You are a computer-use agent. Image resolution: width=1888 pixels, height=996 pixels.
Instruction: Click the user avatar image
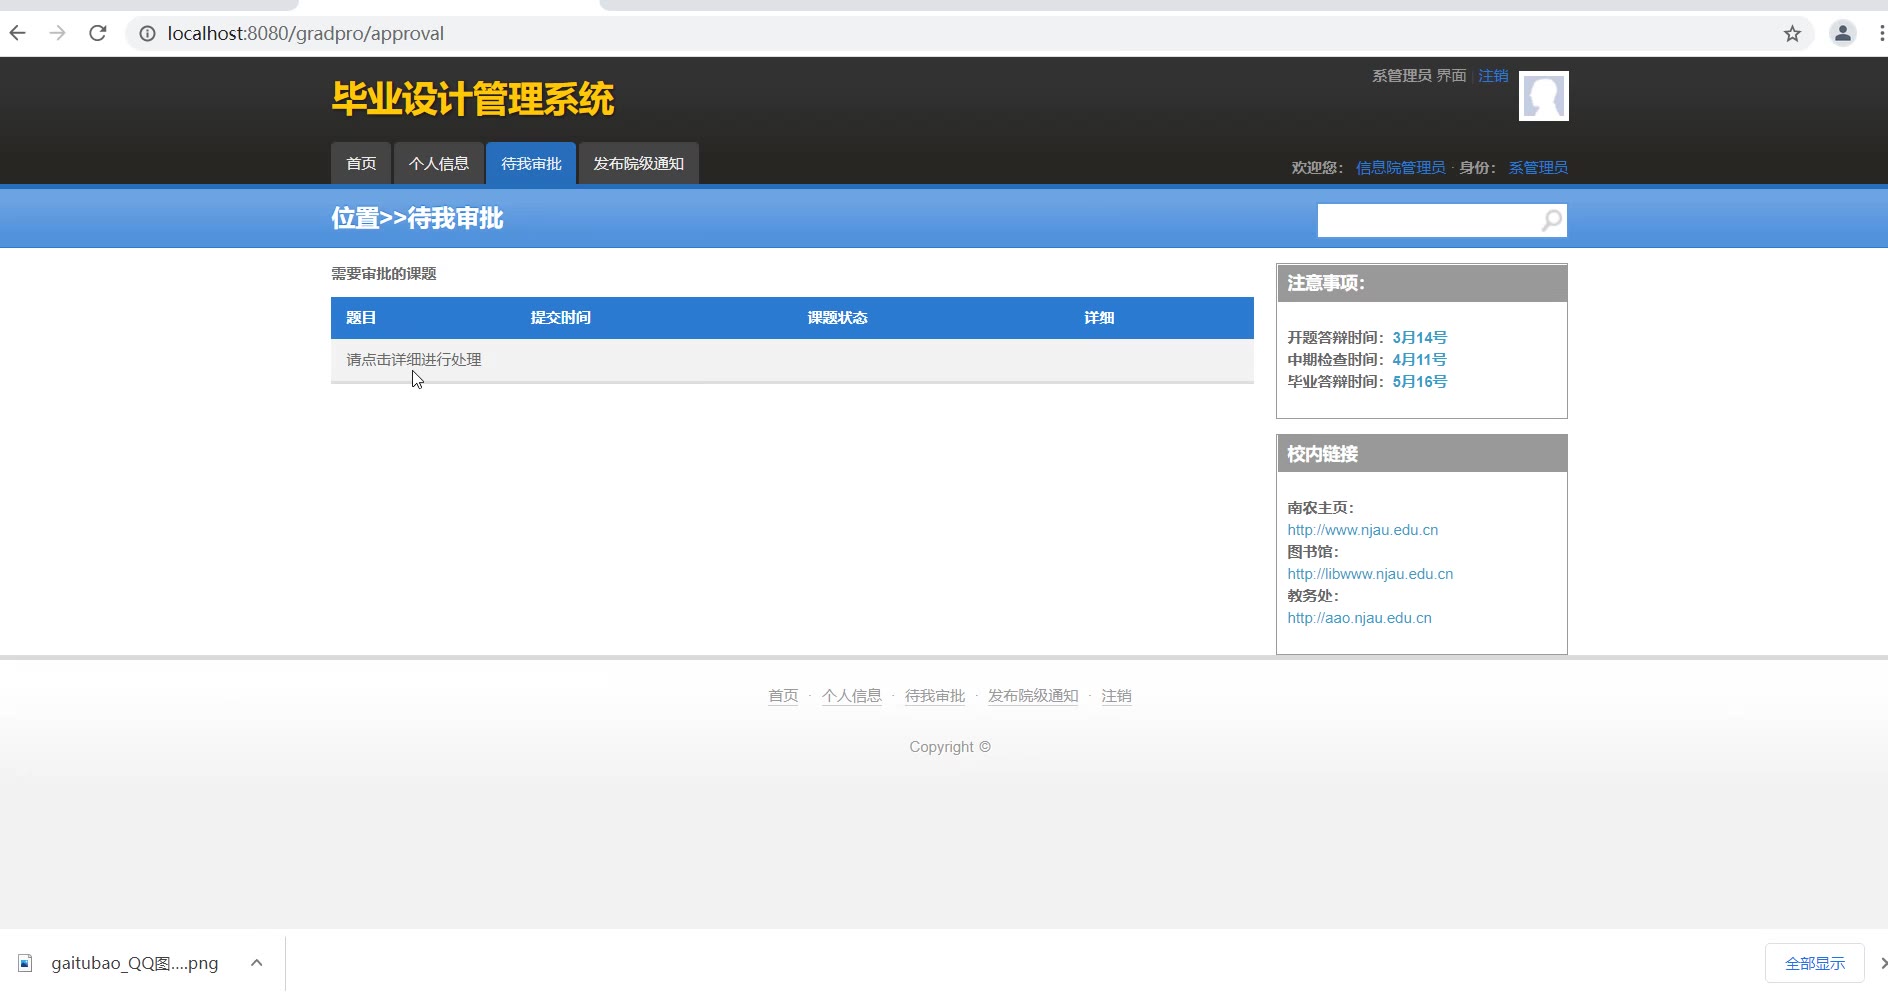pyautogui.click(x=1543, y=96)
